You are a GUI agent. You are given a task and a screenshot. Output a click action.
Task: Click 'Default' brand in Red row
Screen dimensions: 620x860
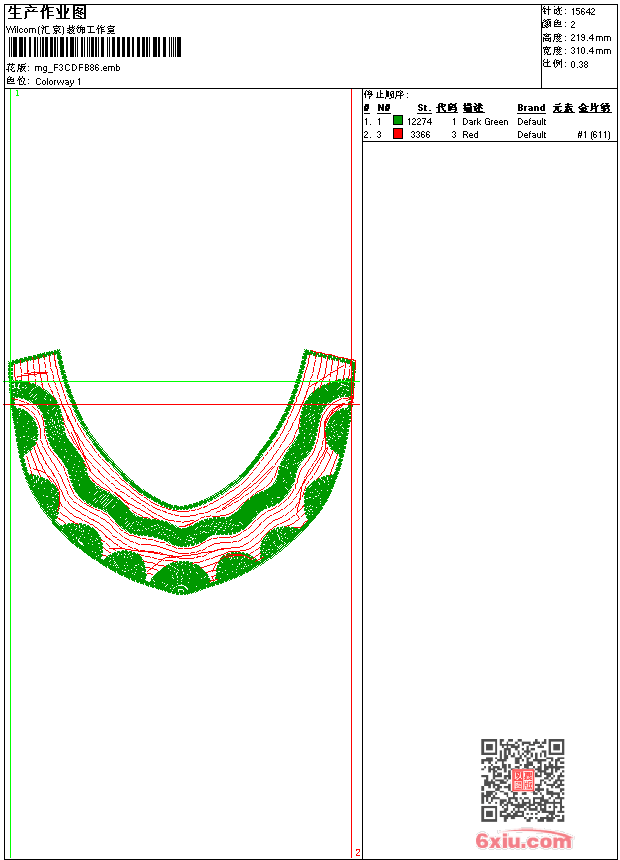pyautogui.click(x=532, y=135)
